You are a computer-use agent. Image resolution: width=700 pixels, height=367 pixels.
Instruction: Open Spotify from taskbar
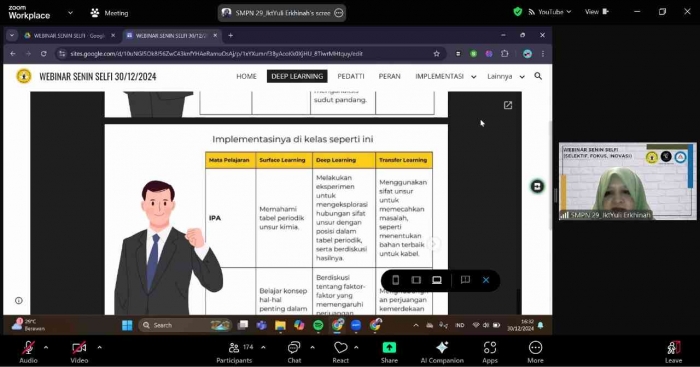pyautogui.click(x=318, y=325)
